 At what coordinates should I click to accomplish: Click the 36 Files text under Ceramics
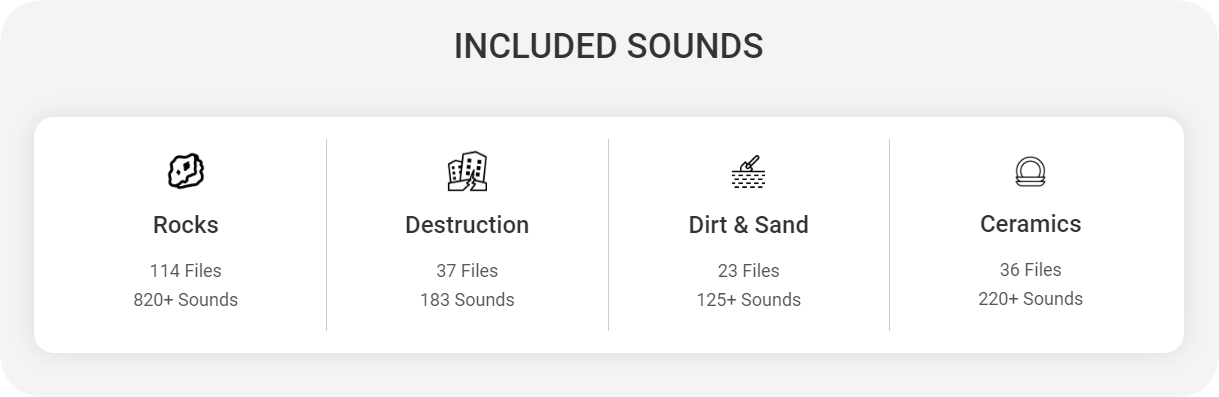coord(1030,270)
